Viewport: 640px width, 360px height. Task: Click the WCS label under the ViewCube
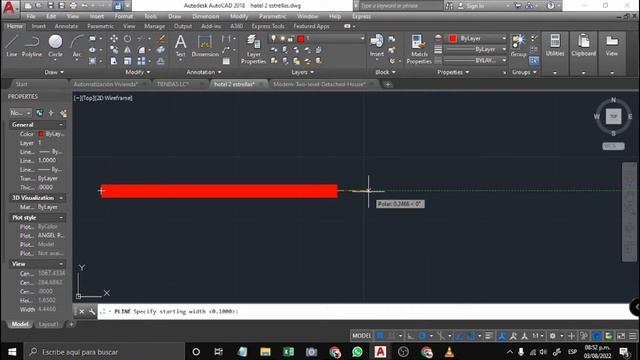[613, 146]
